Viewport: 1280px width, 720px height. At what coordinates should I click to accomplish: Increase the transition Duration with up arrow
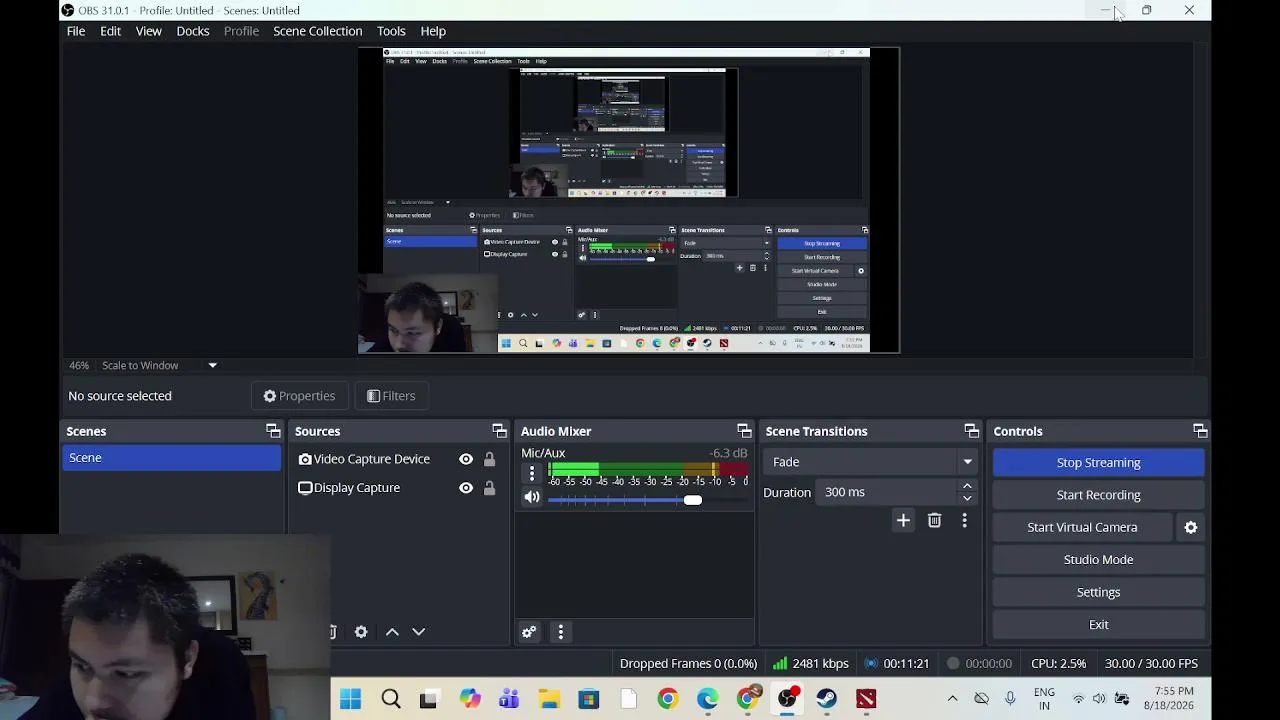[x=967, y=487]
